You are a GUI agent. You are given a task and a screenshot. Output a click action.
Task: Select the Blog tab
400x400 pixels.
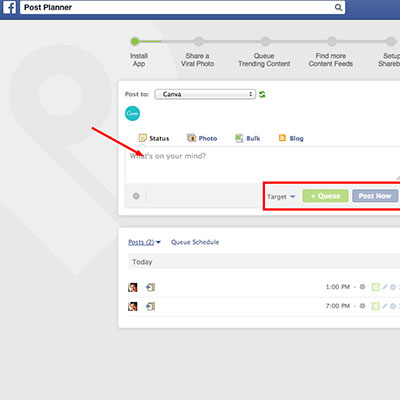tap(291, 138)
